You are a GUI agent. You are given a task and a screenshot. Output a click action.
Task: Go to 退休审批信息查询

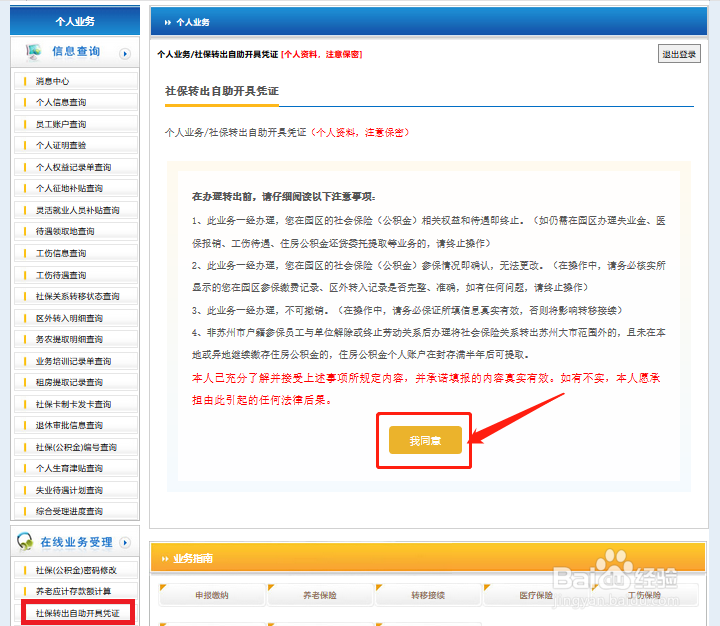(x=76, y=426)
